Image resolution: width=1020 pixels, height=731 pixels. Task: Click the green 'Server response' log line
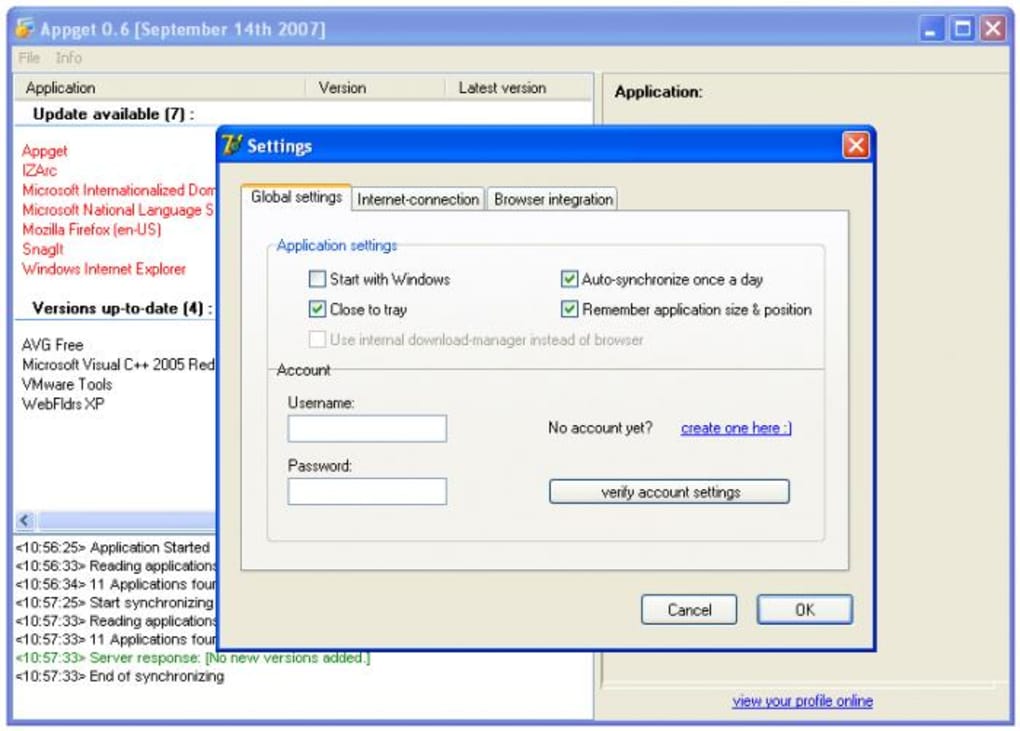[x=193, y=658]
